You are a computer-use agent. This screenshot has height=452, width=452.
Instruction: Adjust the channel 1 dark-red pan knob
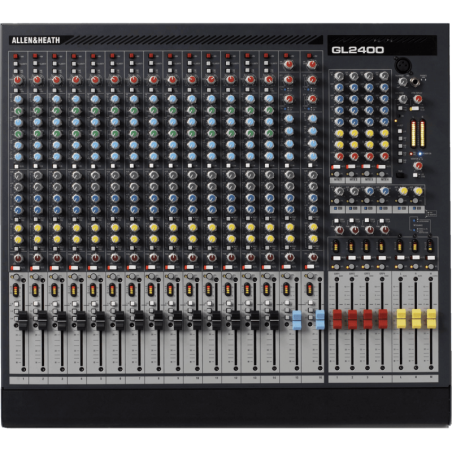click(18, 258)
